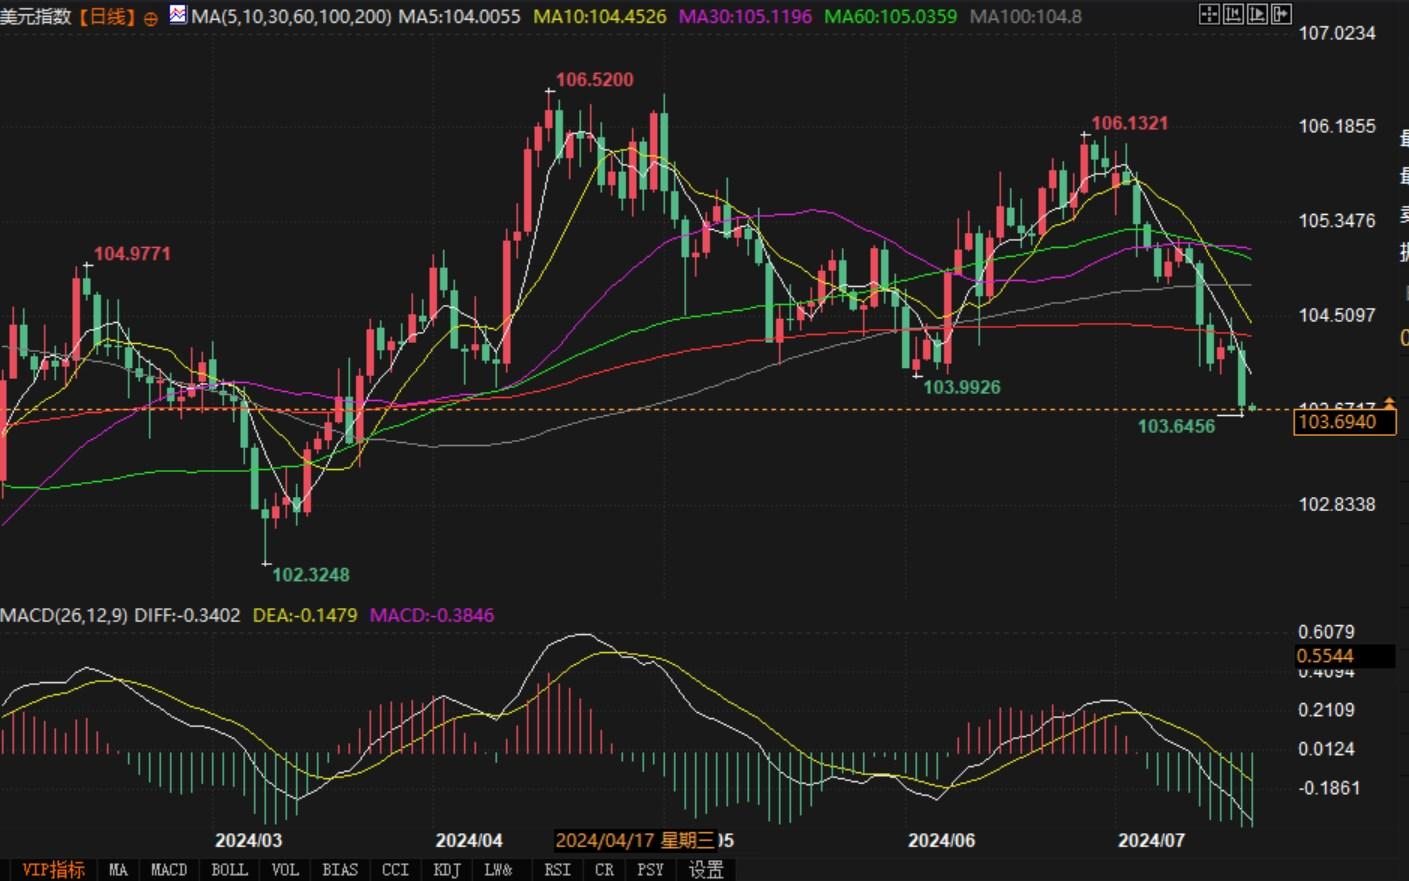
Task: Select the VOL indicator tab
Action: point(285,870)
